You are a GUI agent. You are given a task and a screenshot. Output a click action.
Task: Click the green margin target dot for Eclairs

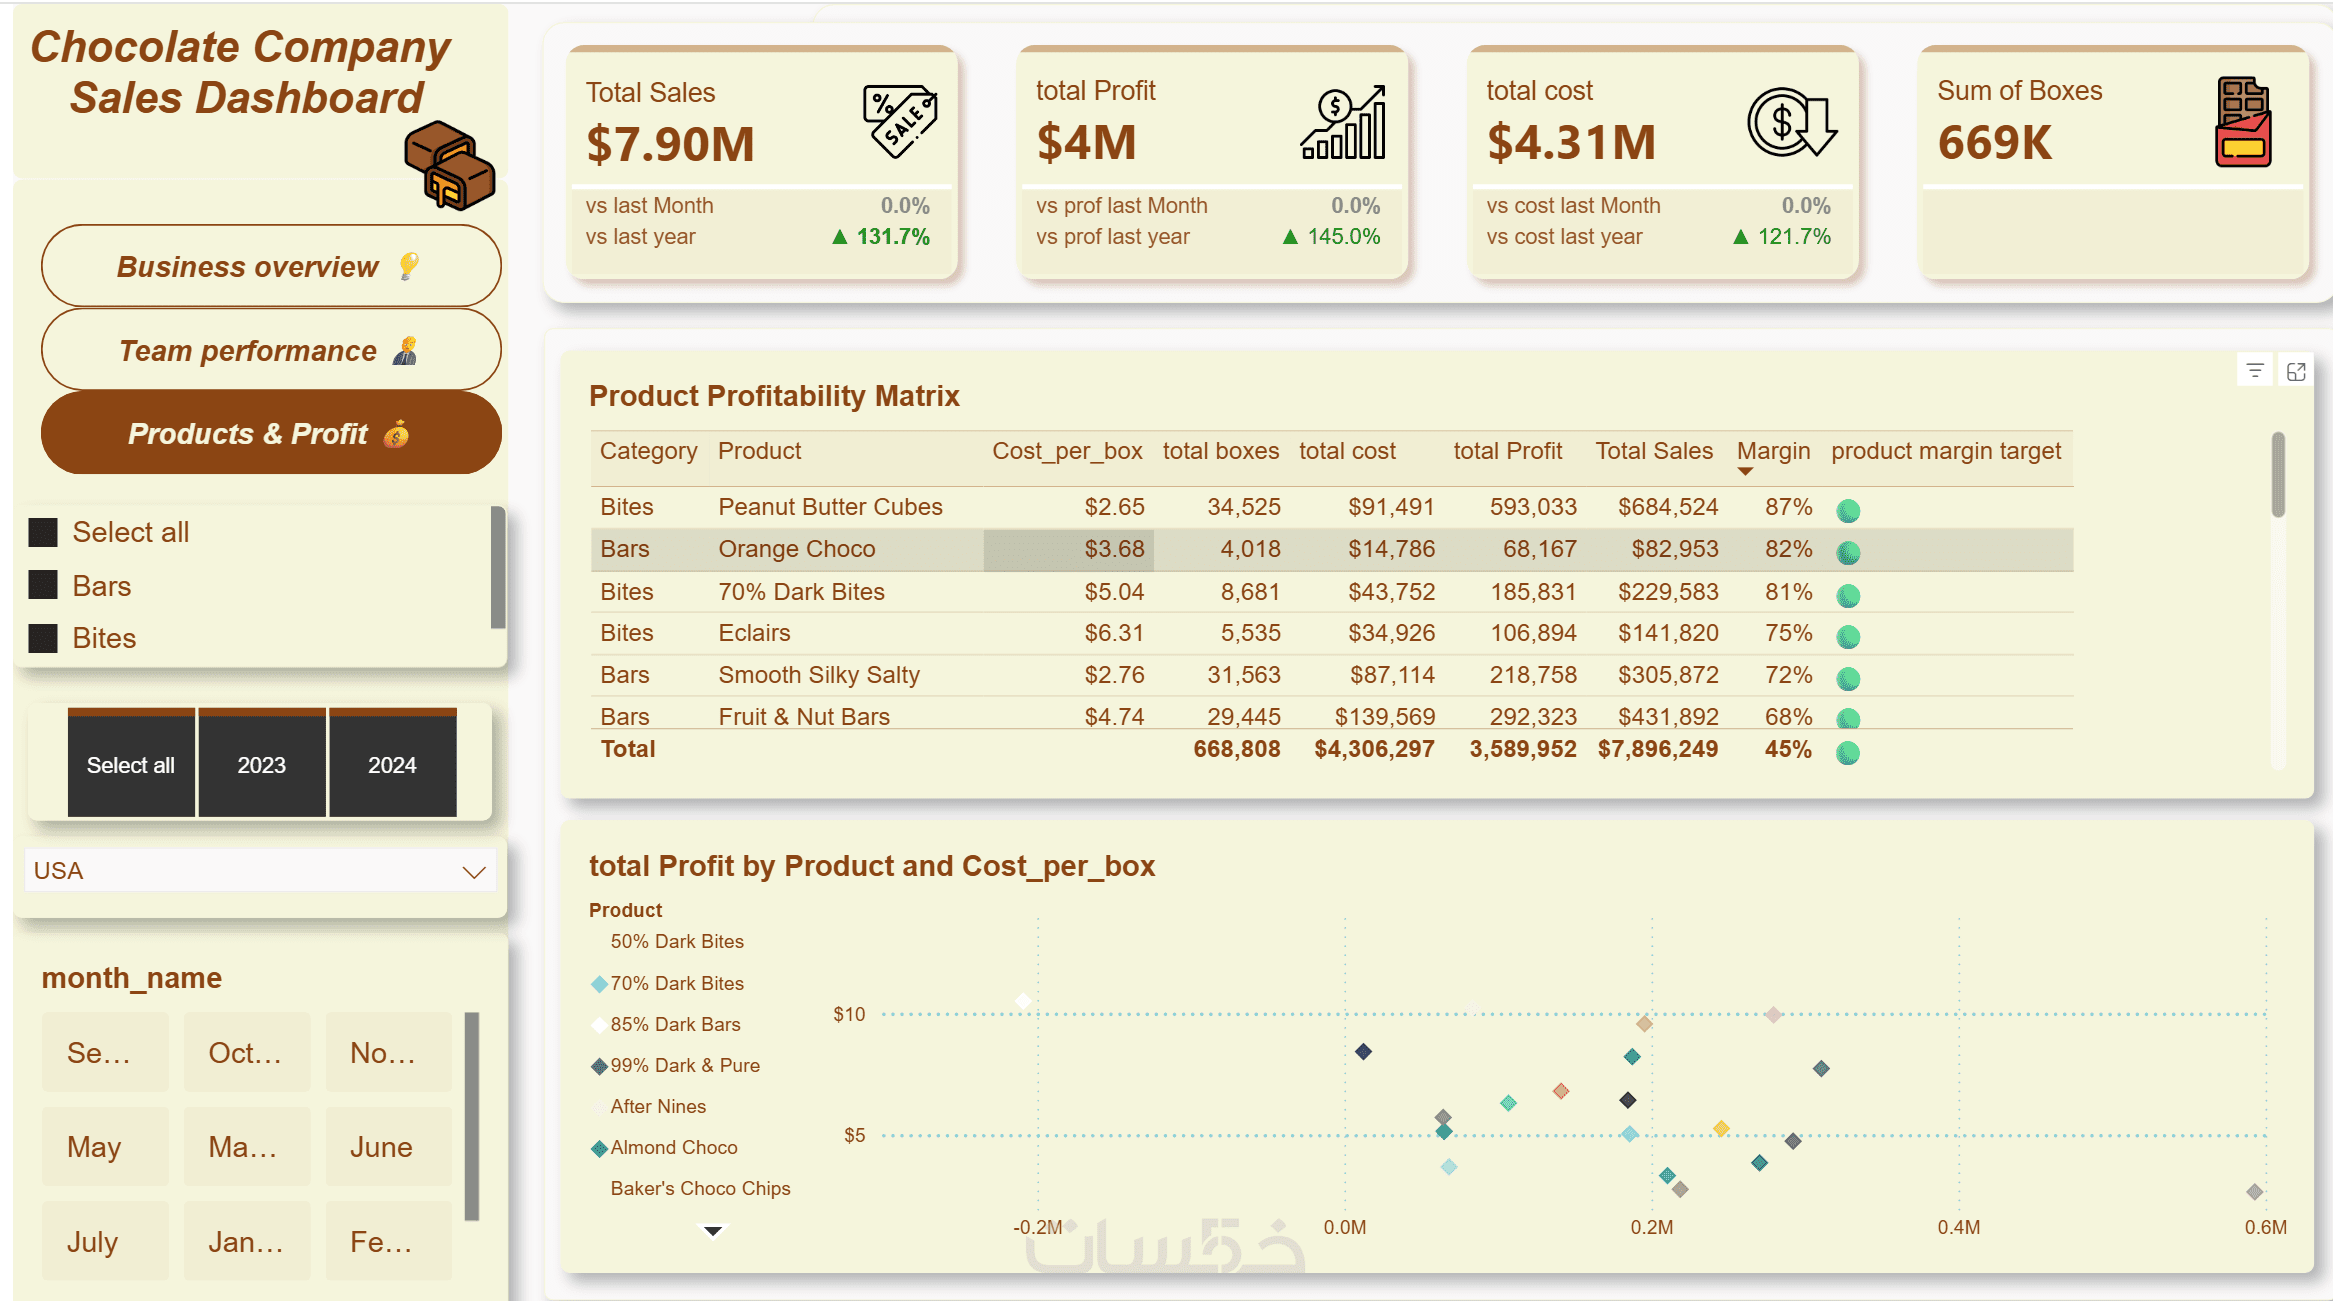(x=1848, y=637)
